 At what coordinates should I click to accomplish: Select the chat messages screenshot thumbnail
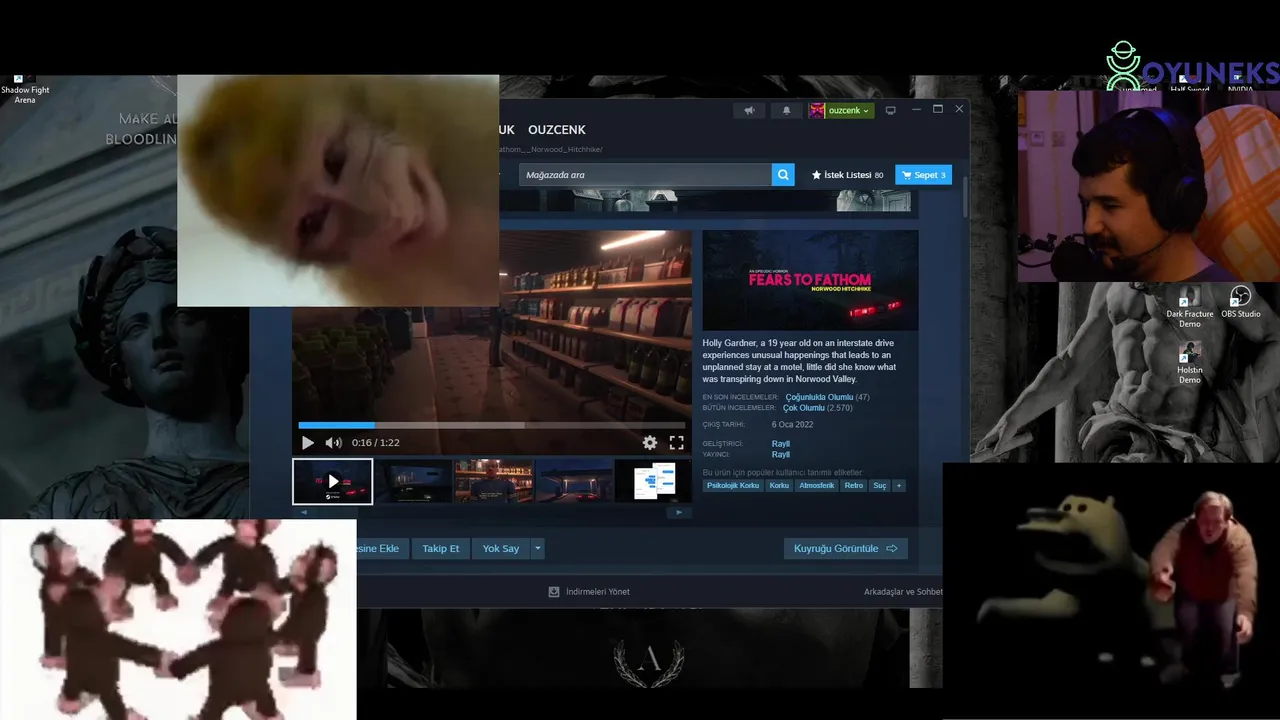tap(653, 481)
